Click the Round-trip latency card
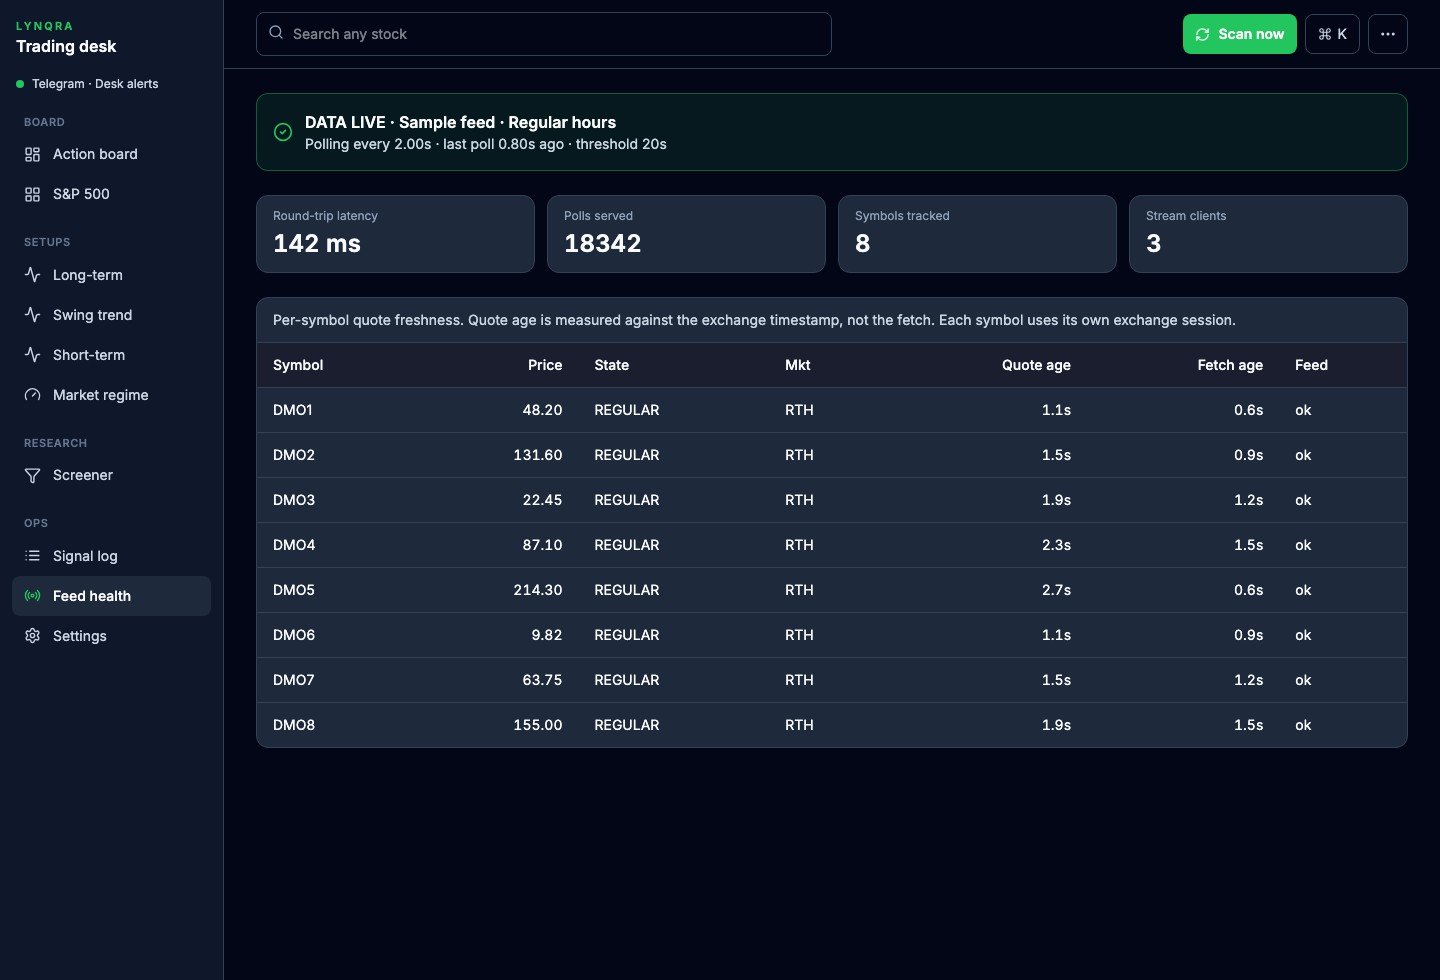The height and width of the screenshot is (980, 1440). [395, 234]
